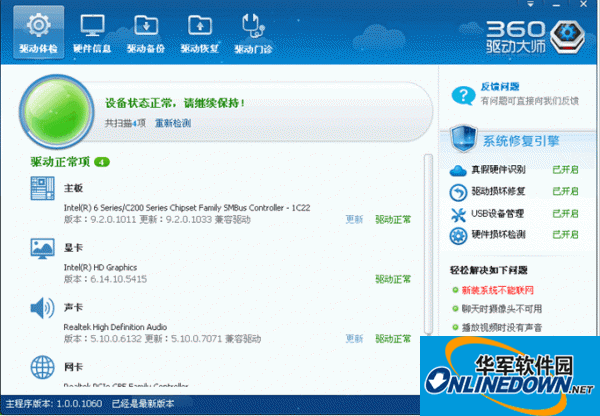Click the 系统修复引擎 shield icon

(463, 139)
